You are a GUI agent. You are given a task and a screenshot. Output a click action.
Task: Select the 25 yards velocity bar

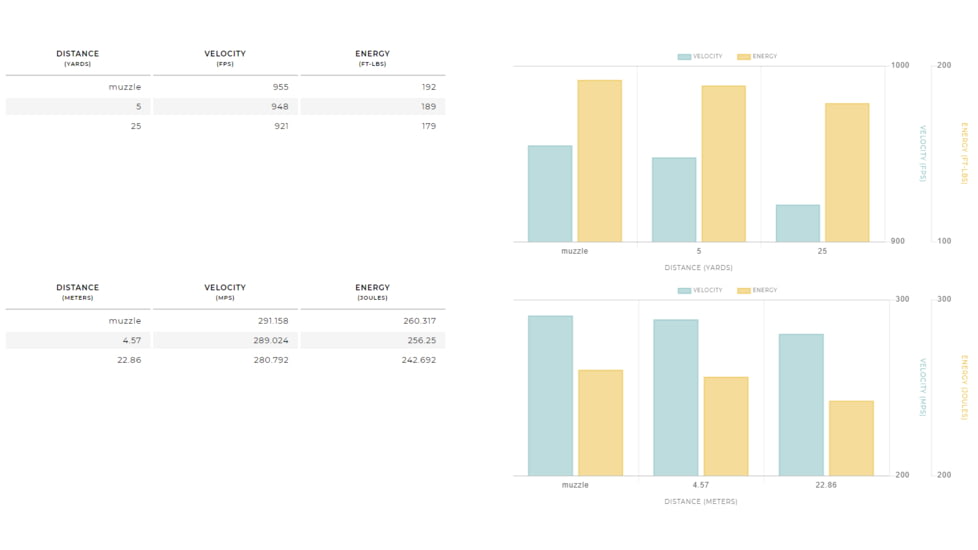click(797, 223)
